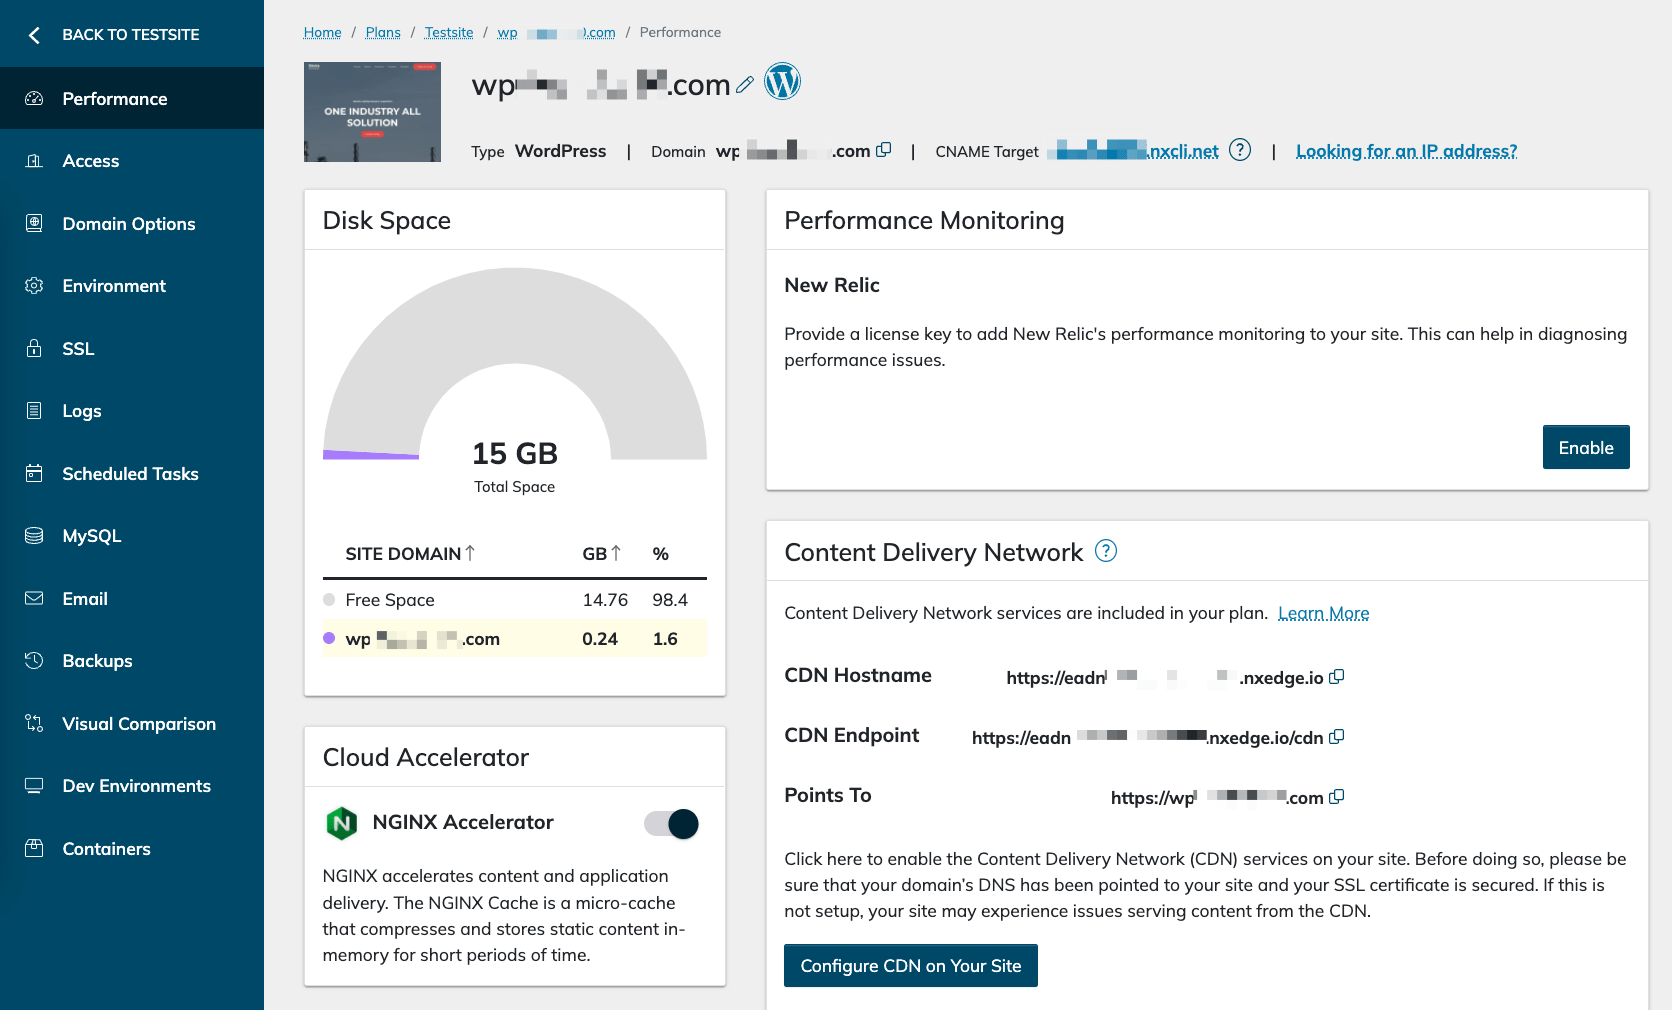Sort table by Site Domain column arrow

(470, 553)
